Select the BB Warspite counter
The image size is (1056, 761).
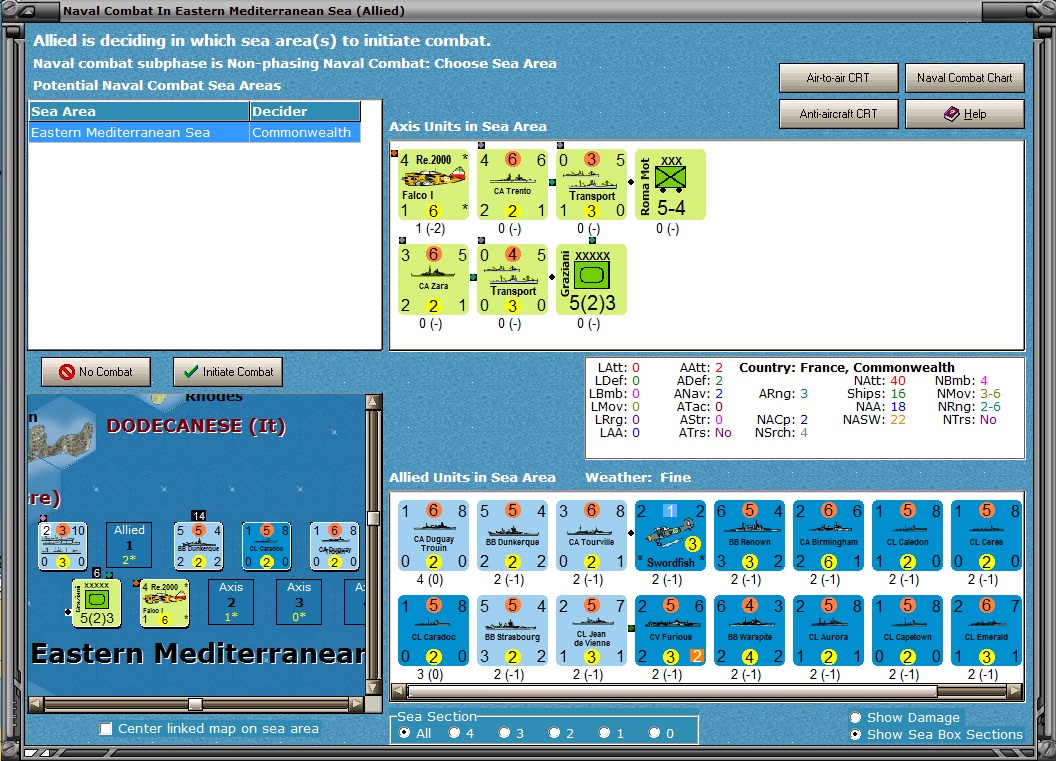pos(750,630)
